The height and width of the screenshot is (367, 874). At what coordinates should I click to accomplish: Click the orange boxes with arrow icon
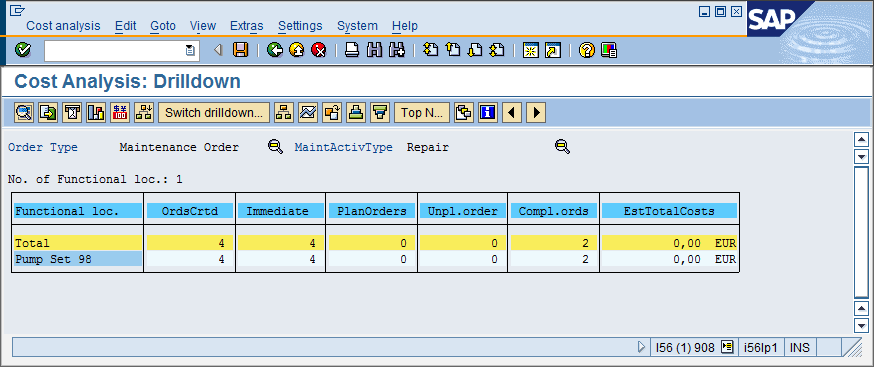click(x=332, y=113)
